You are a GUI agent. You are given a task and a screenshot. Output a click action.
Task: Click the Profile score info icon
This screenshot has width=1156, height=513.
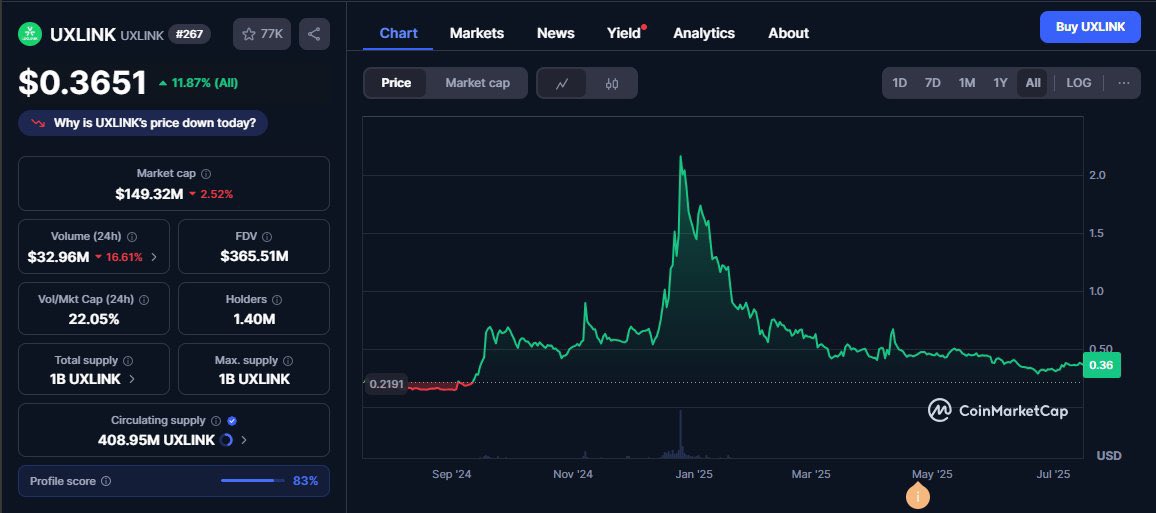point(105,481)
